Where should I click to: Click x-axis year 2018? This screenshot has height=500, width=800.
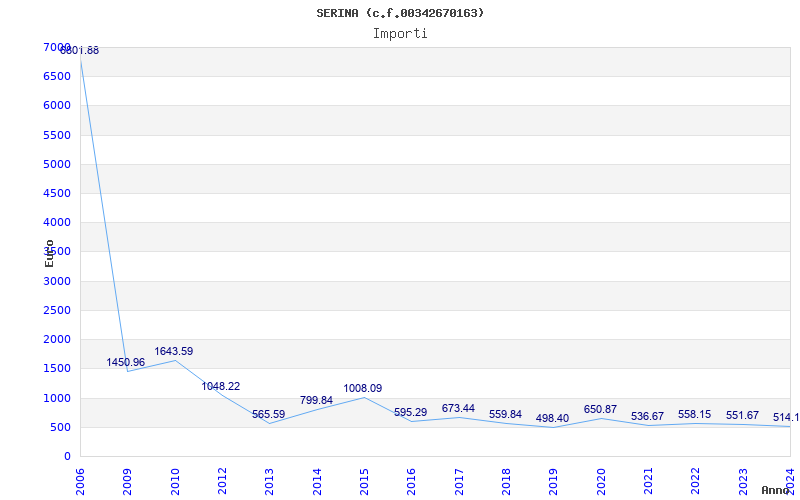coord(506,481)
